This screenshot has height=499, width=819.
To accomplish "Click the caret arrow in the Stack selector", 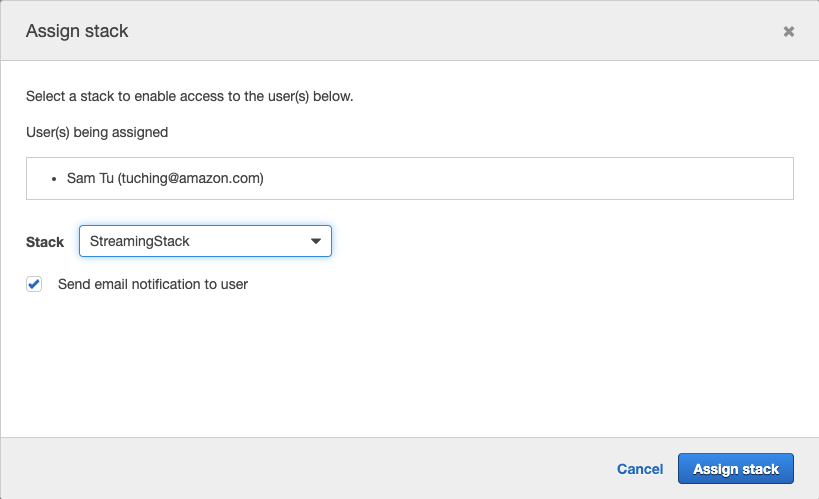I will pyautogui.click(x=316, y=241).
